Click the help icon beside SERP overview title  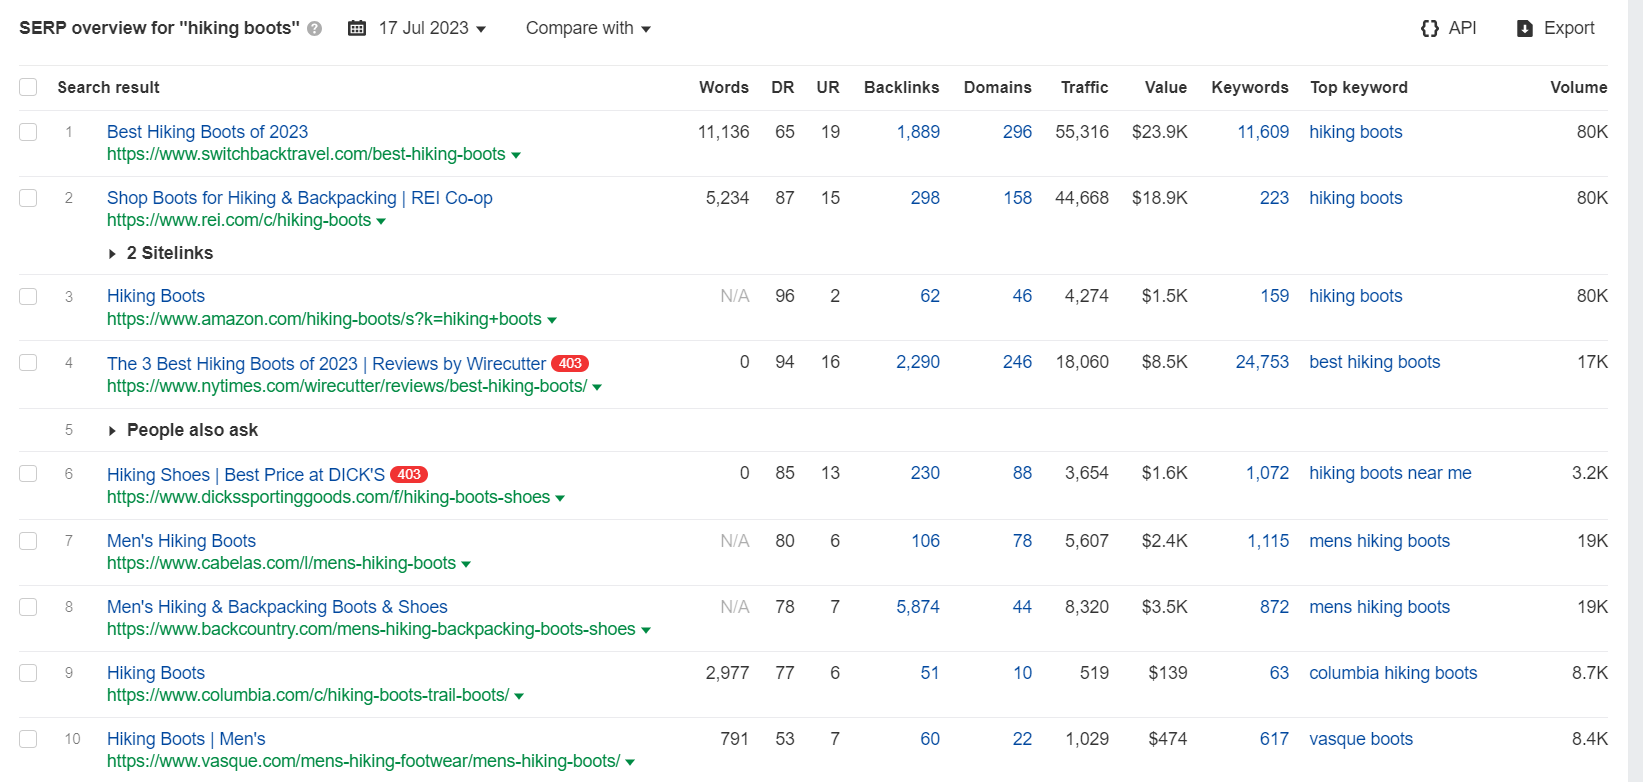315,29
